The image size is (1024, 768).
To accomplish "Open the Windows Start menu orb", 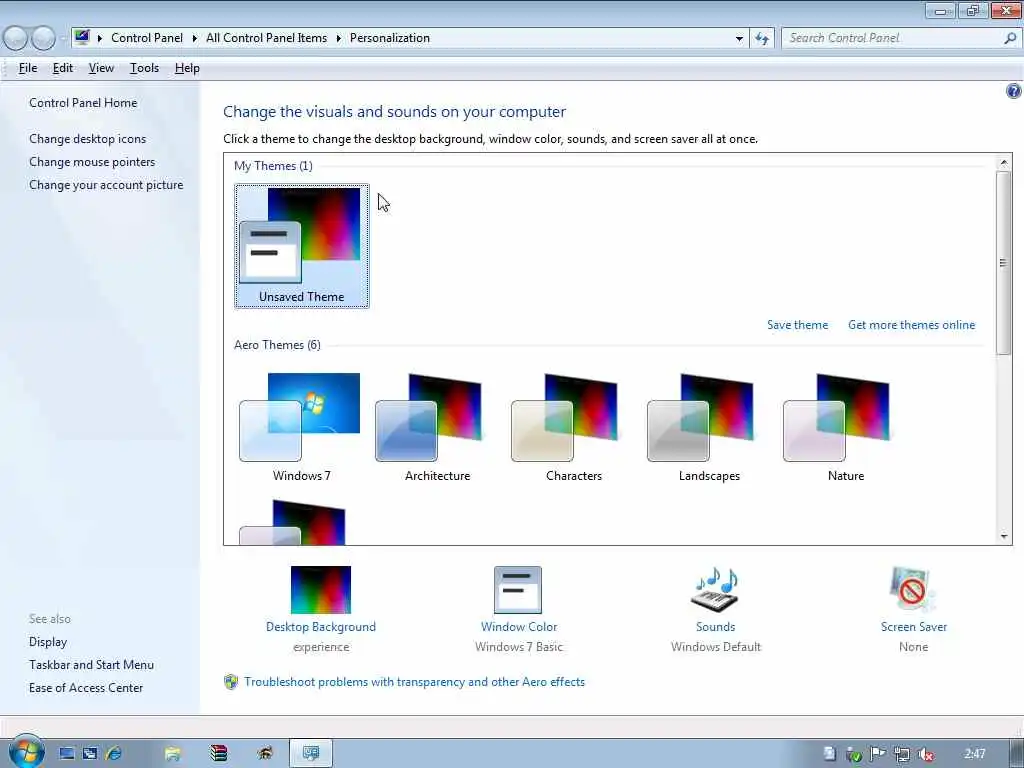I will [x=26, y=752].
